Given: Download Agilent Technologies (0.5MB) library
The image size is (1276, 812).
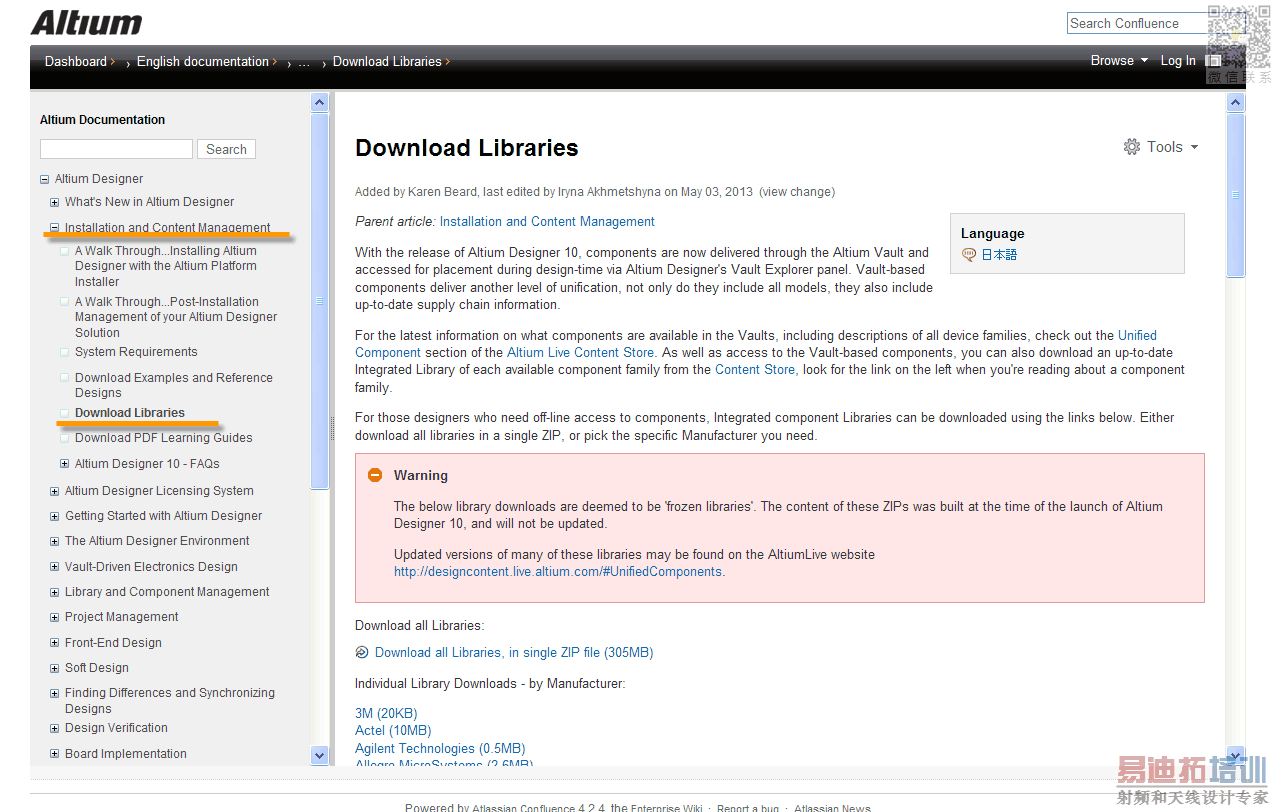Looking at the screenshot, I should [440, 749].
